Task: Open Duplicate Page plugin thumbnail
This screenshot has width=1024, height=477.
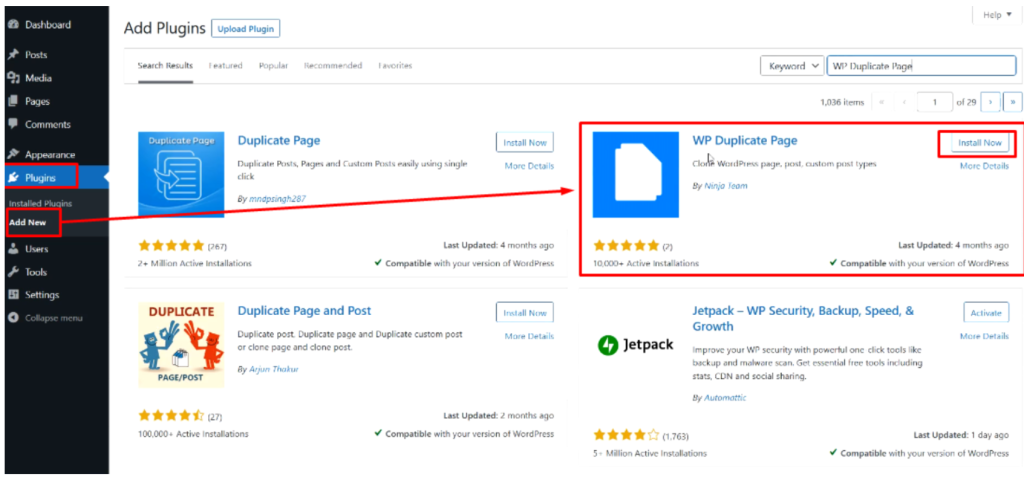Action: coord(181,174)
